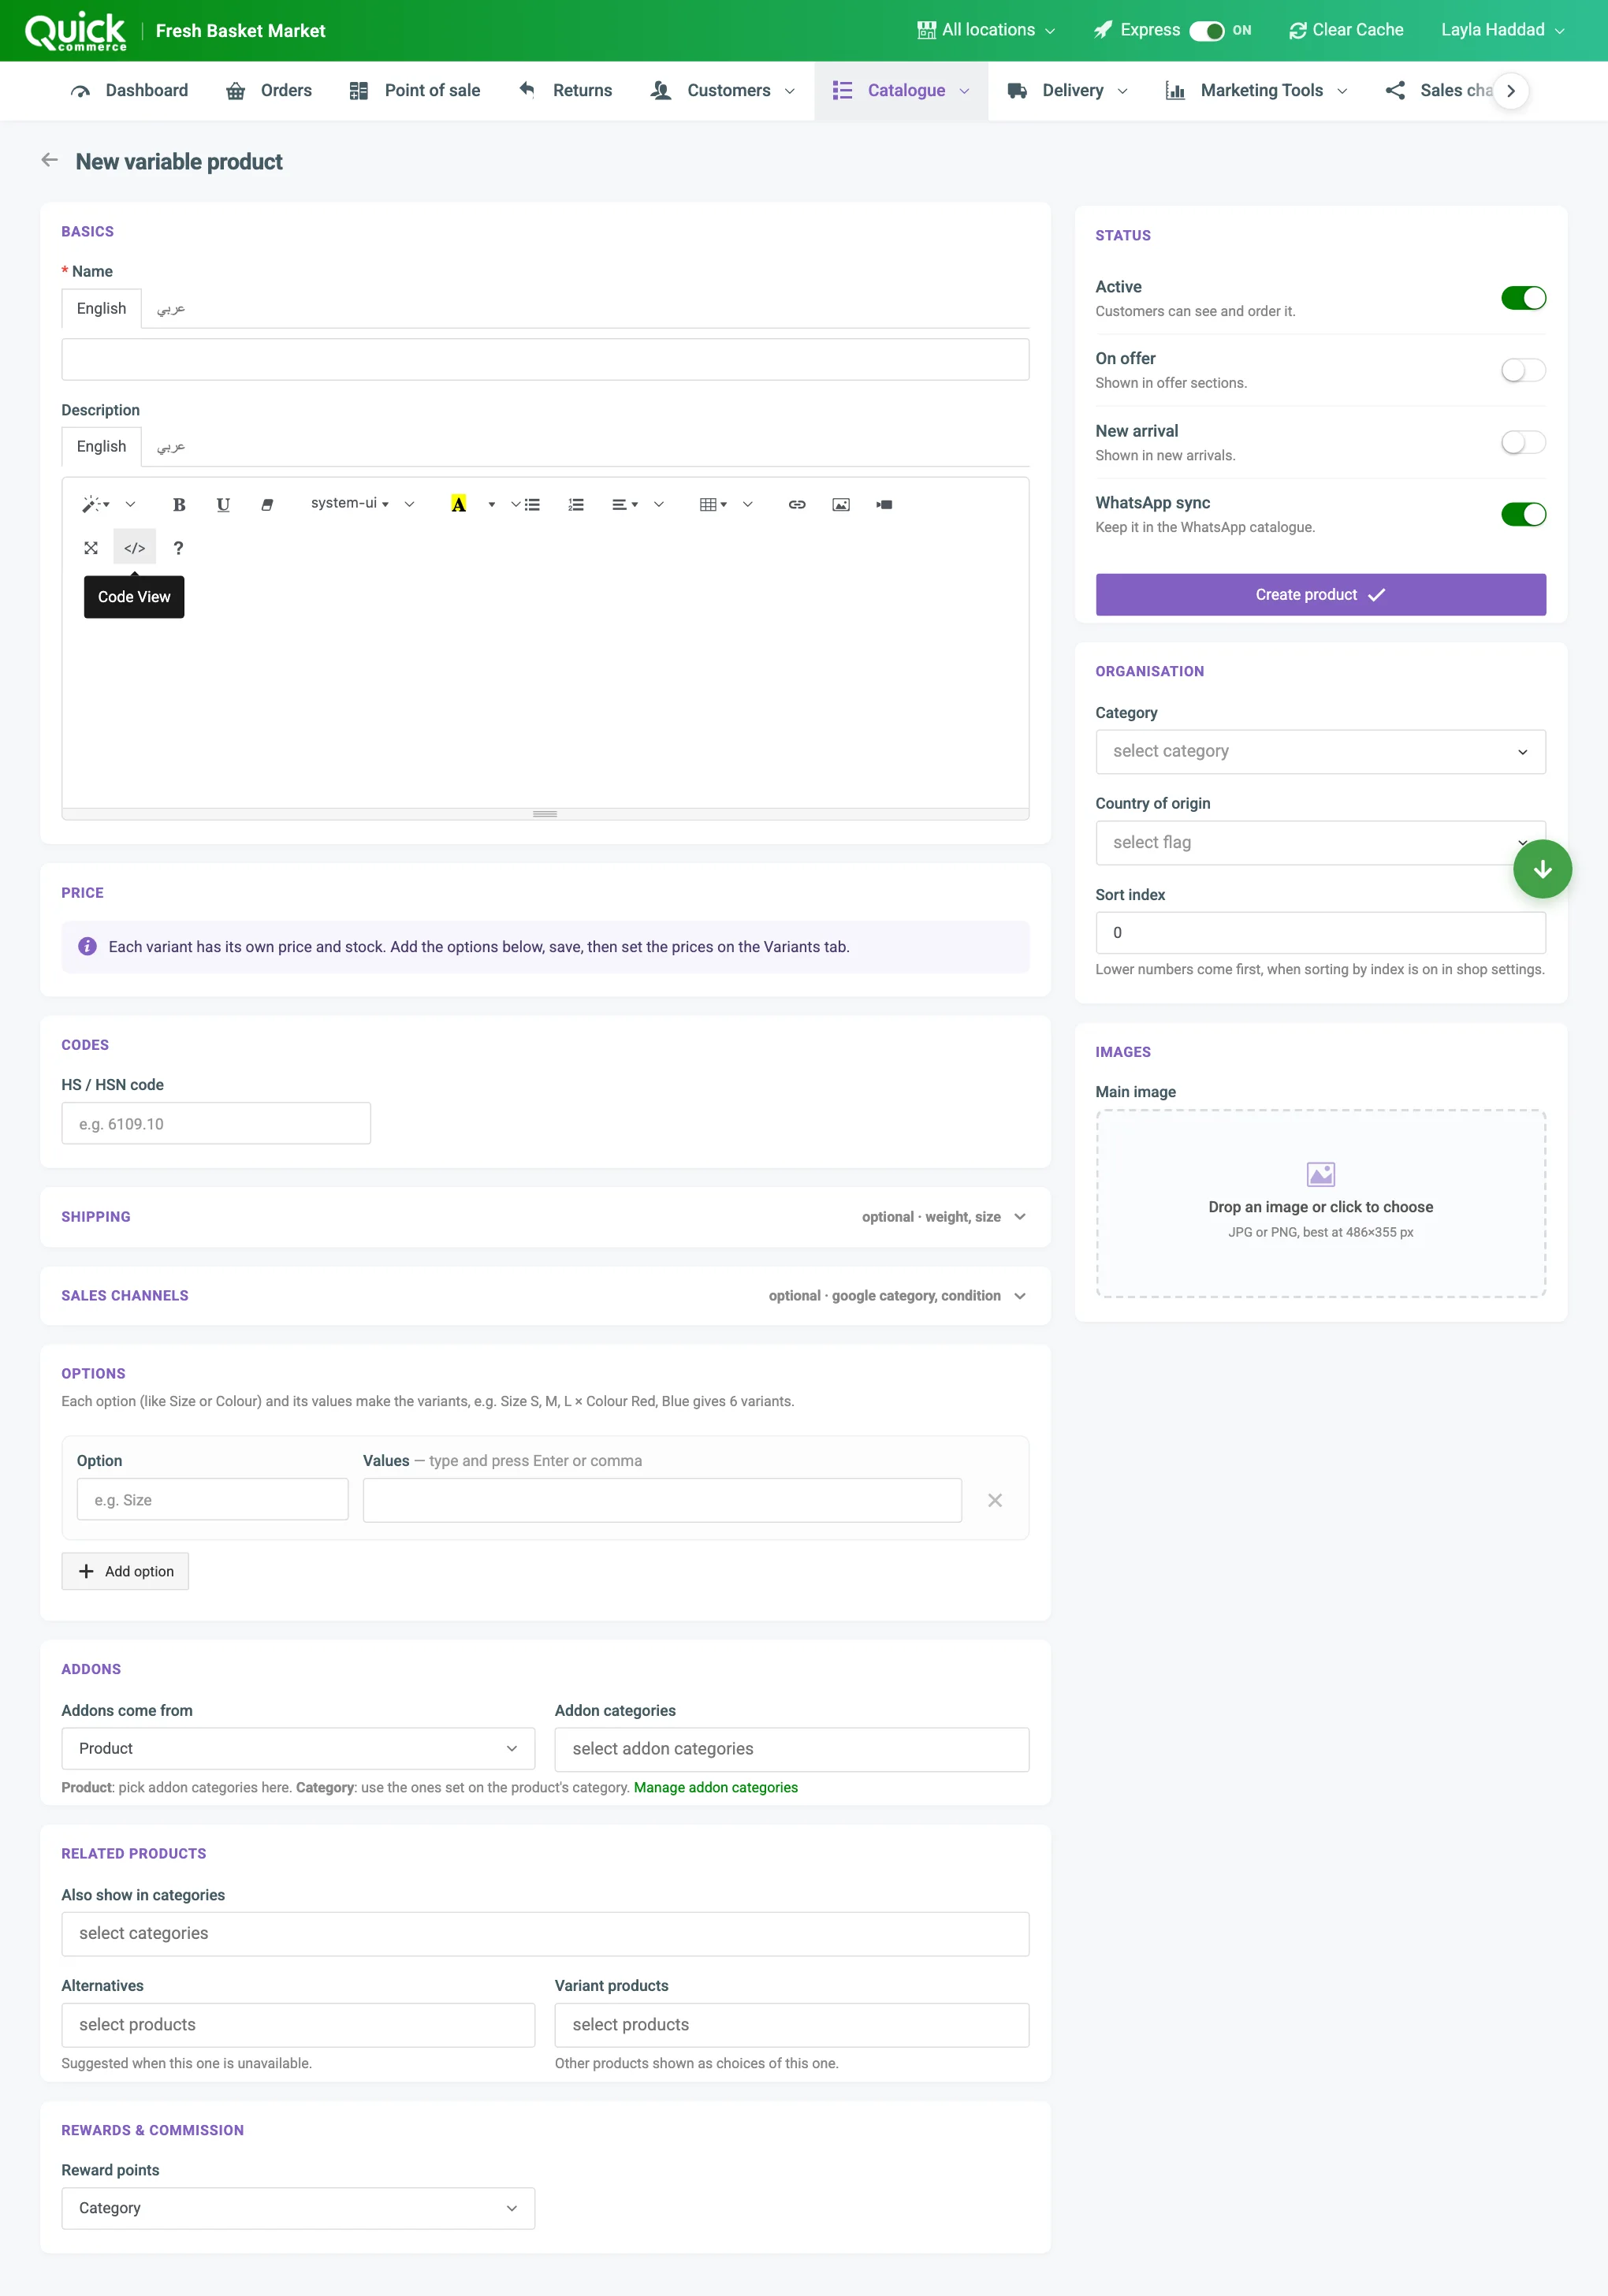Expand the Shipping section
Screen dimensions: 1608x2296
click(545, 1216)
